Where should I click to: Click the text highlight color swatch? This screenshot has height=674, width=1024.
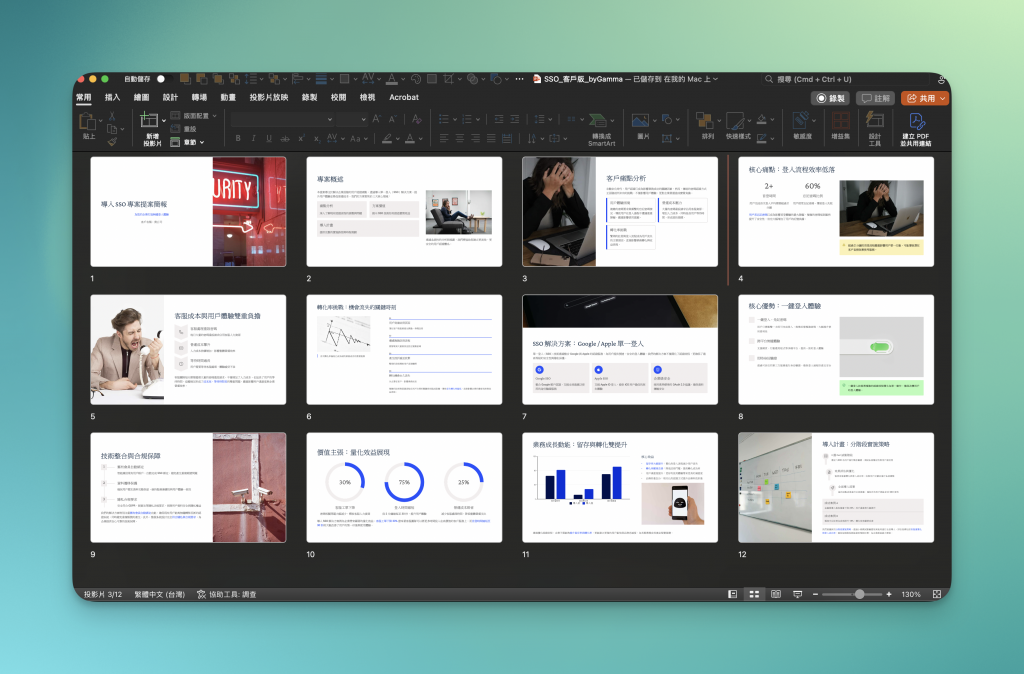click(x=387, y=138)
